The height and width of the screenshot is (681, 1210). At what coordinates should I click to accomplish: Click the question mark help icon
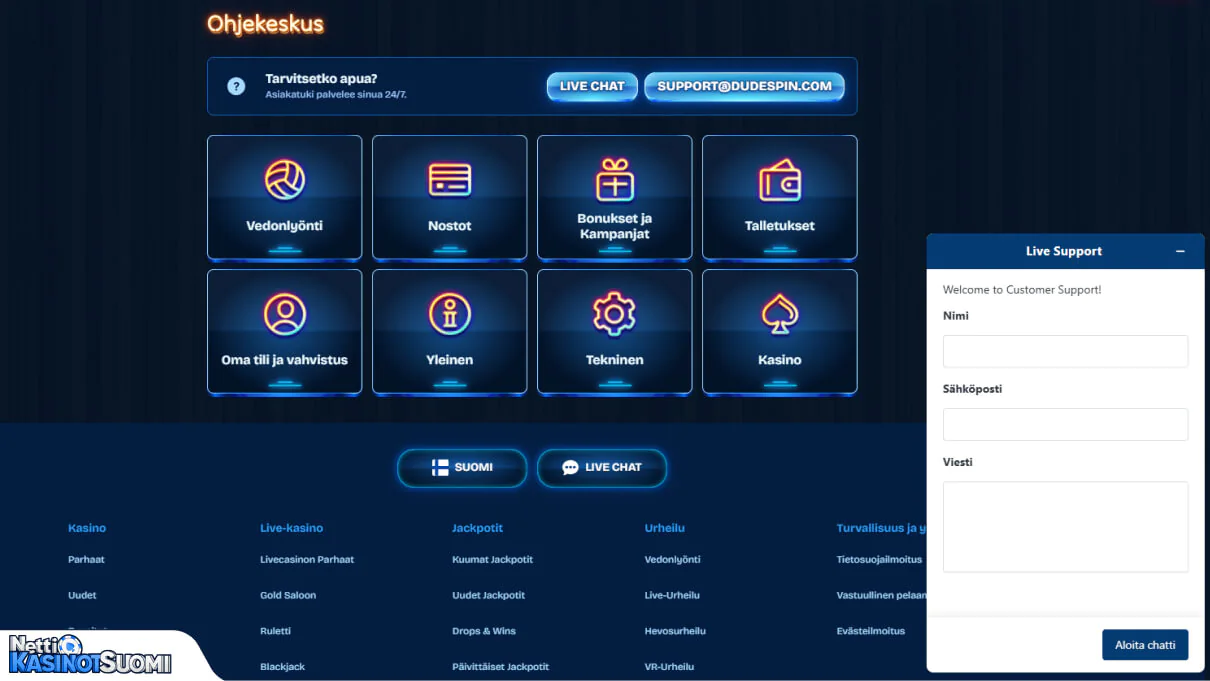pyautogui.click(x=236, y=87)
